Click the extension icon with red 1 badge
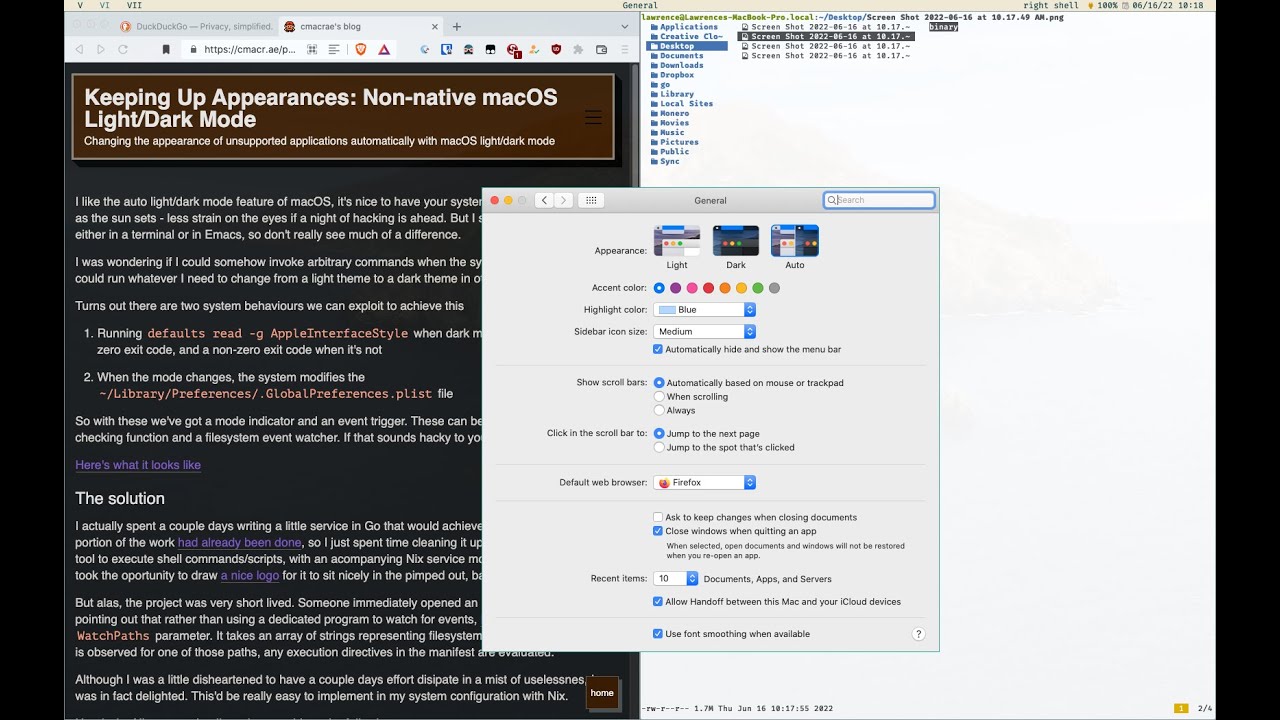This screenshot has width=1280, height=720. point(513,50)
